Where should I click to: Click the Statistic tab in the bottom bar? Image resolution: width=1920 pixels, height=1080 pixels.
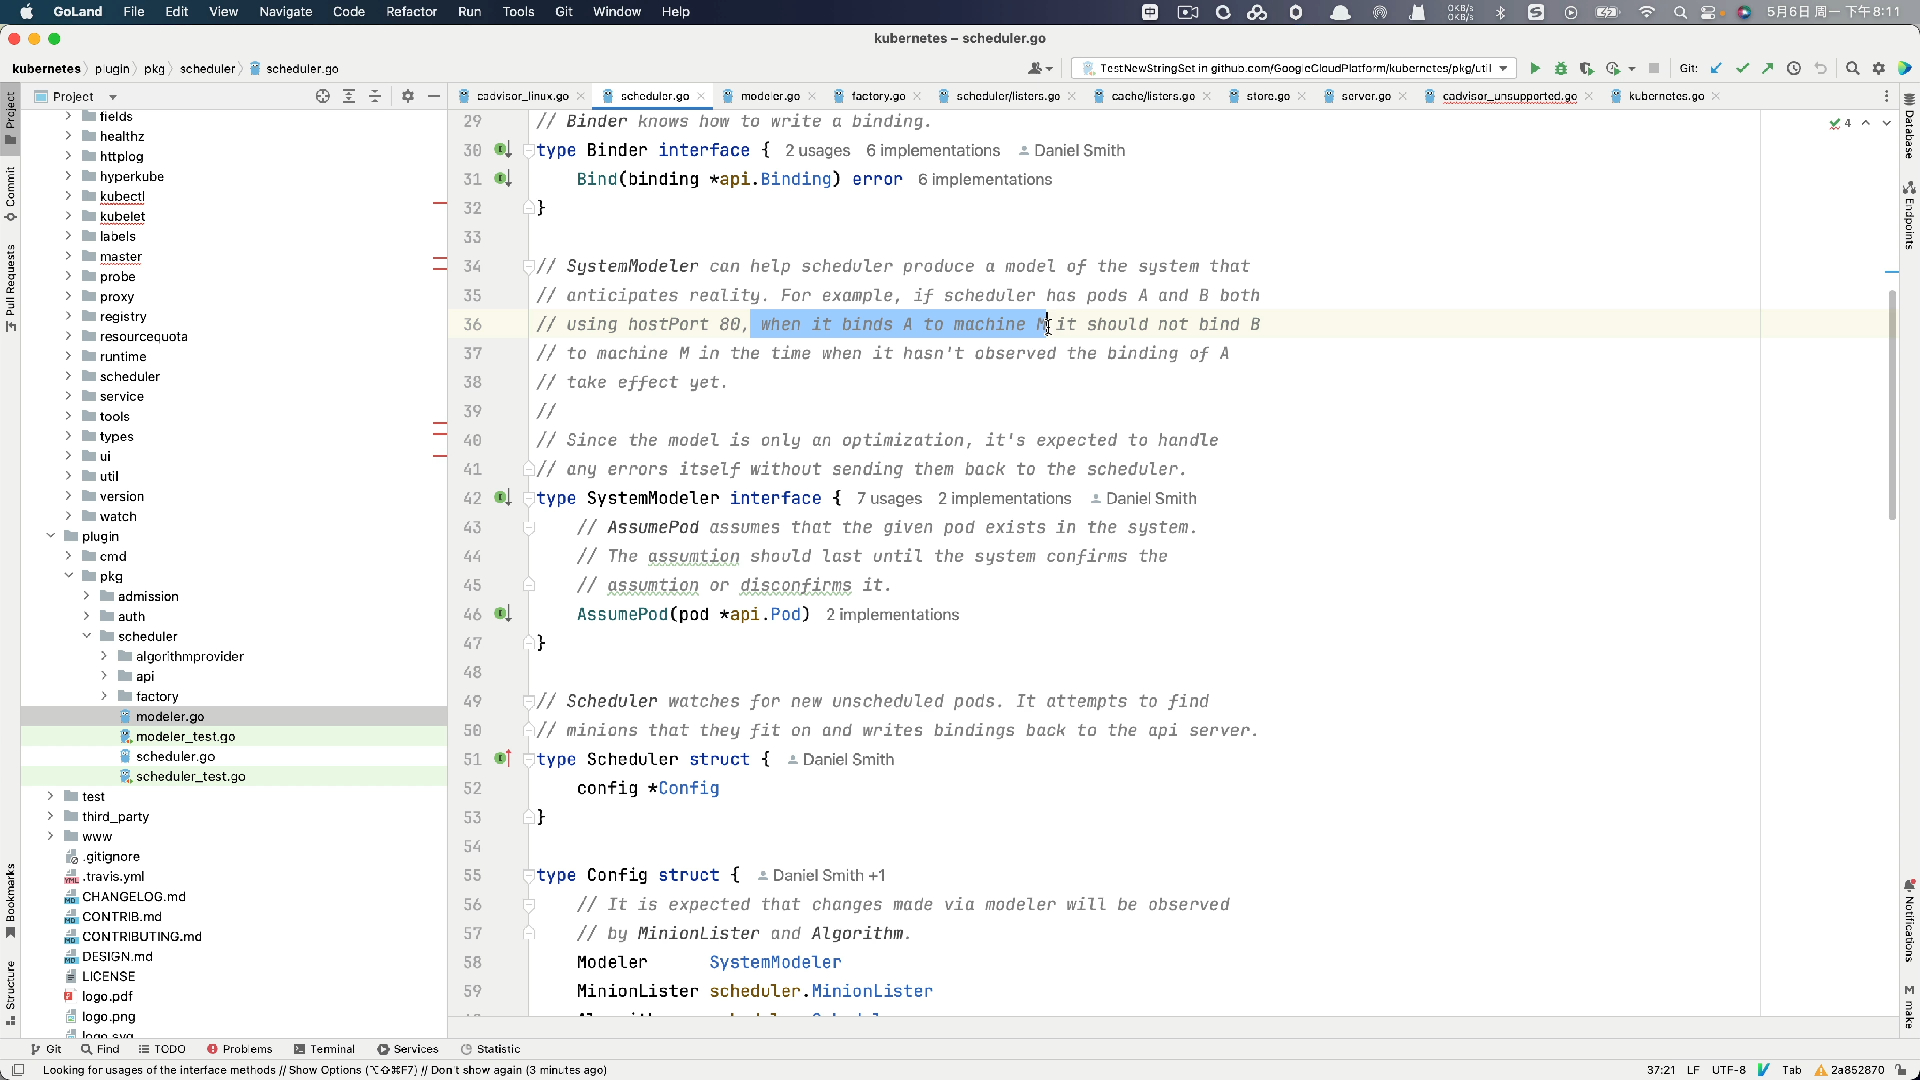tap(500, 1048)
